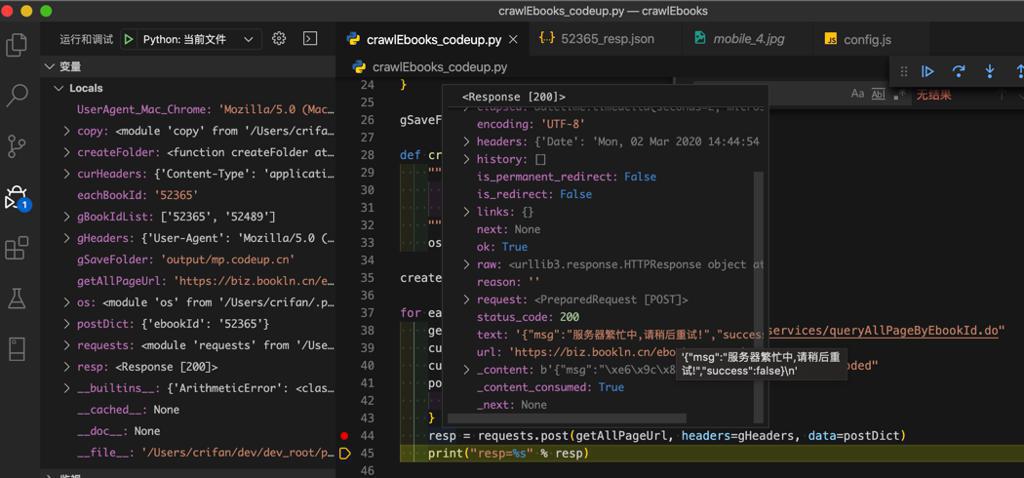Screen dimensions: 1024x478
Task: Expand _content in the hover popup
Action: click(x=466, y=370)
